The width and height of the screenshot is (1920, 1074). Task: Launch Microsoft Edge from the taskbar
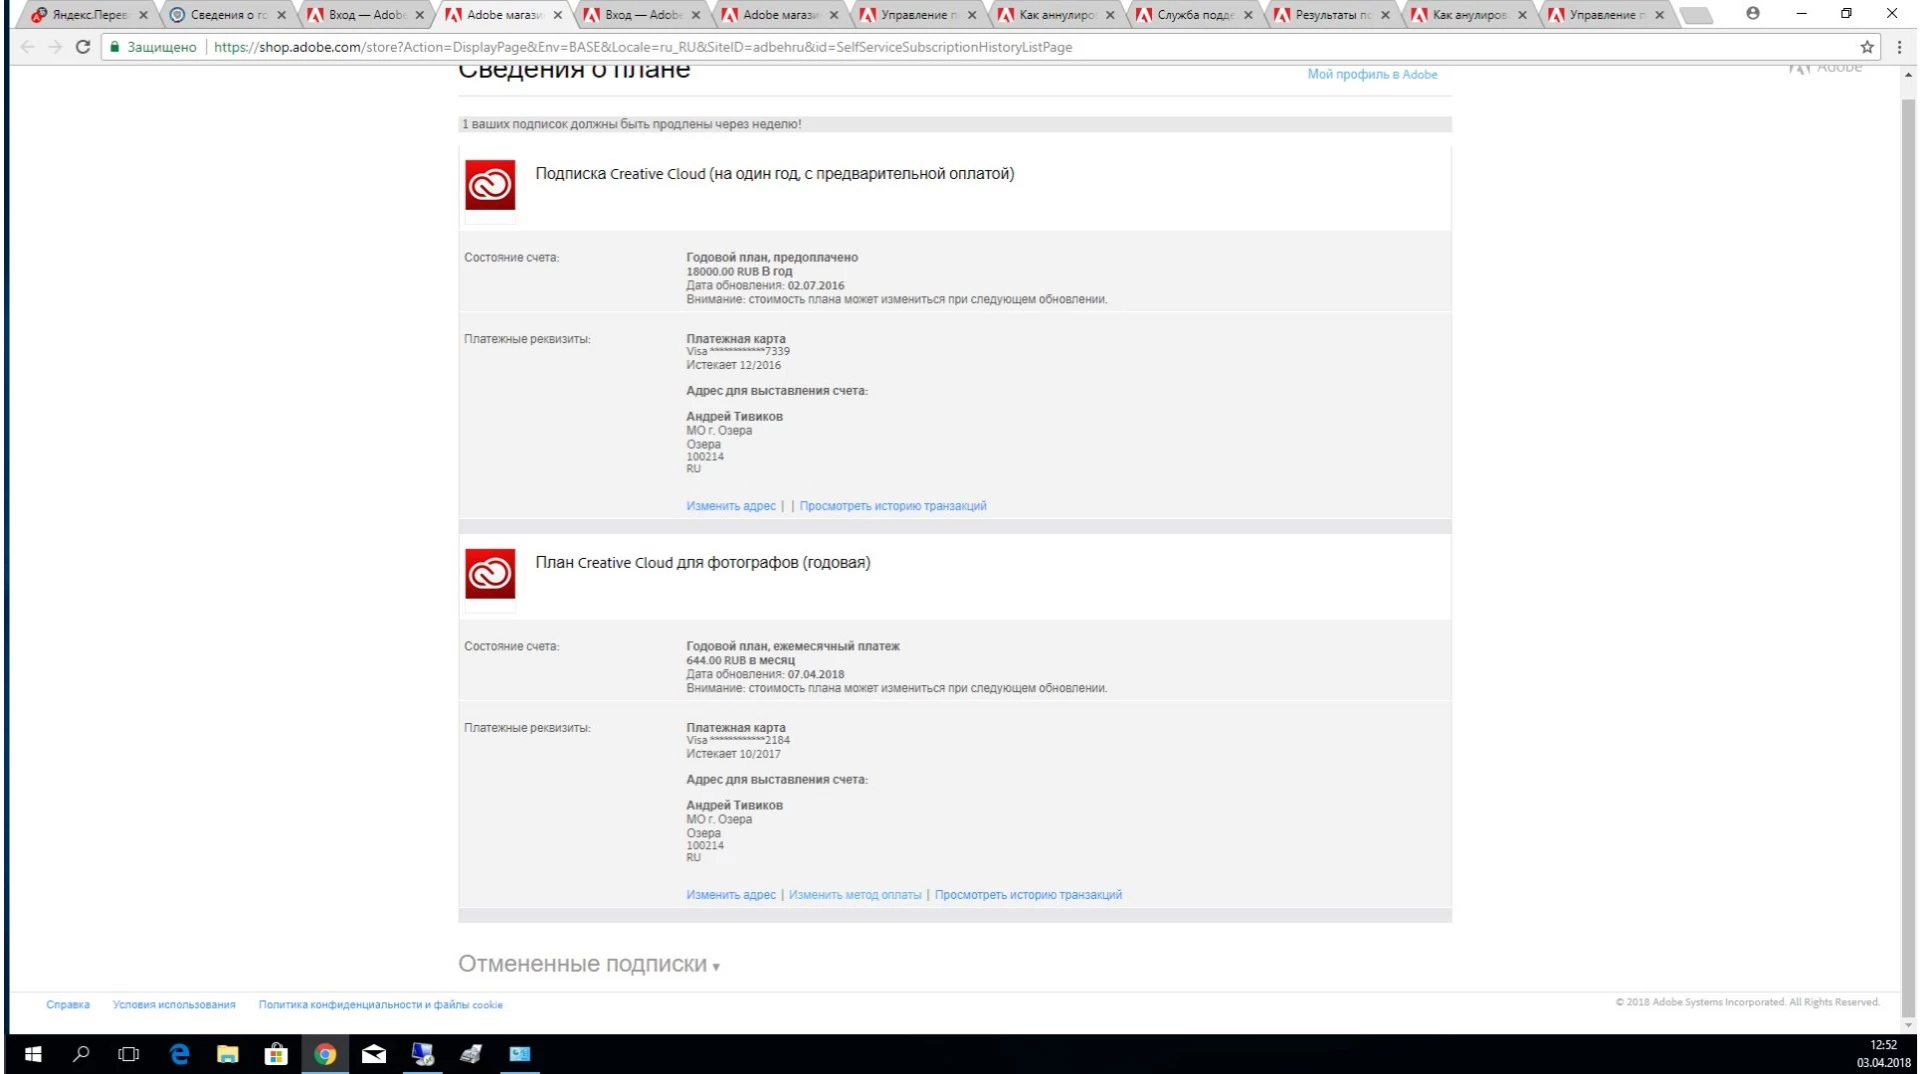[179, 1054]
